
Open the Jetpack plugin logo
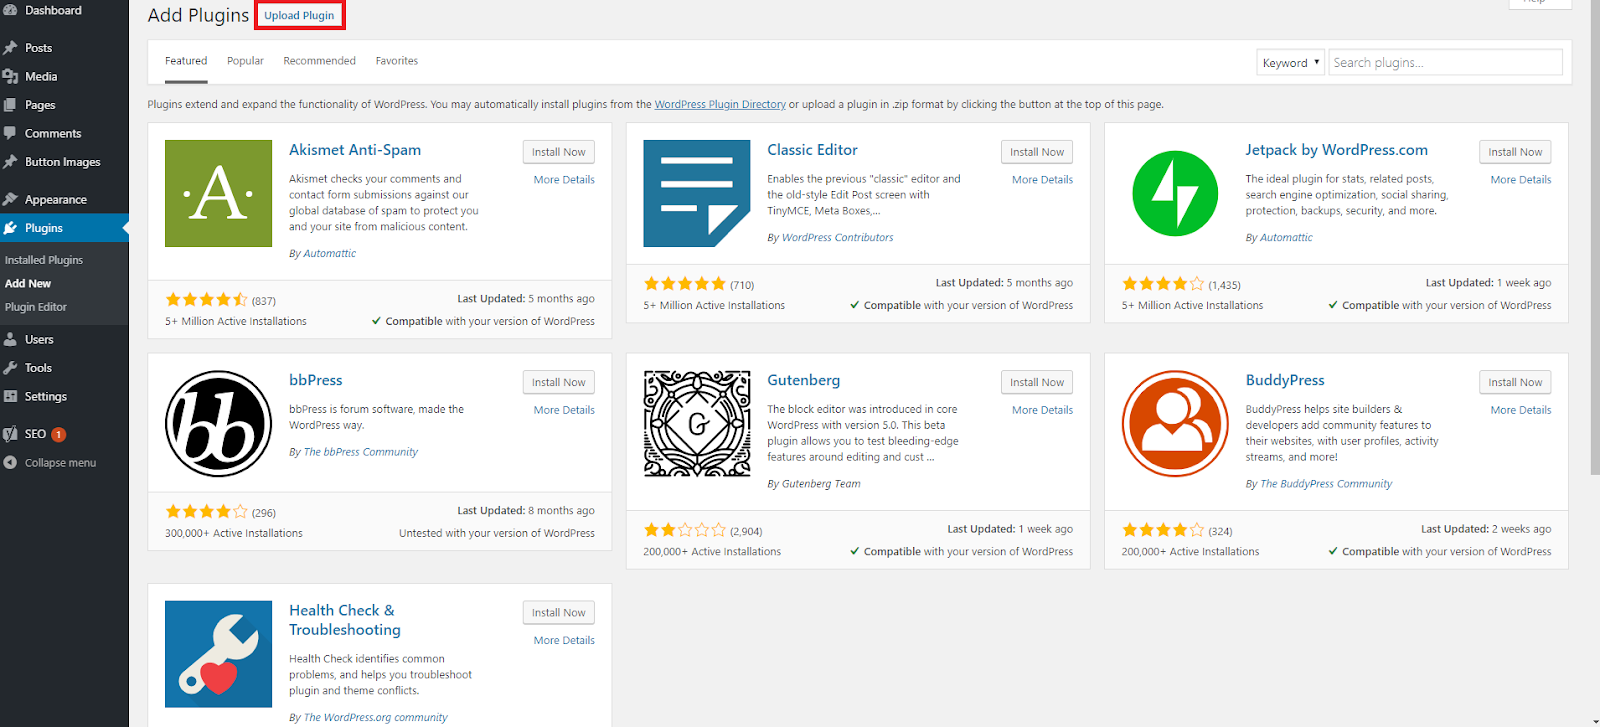pos(1175,193)
